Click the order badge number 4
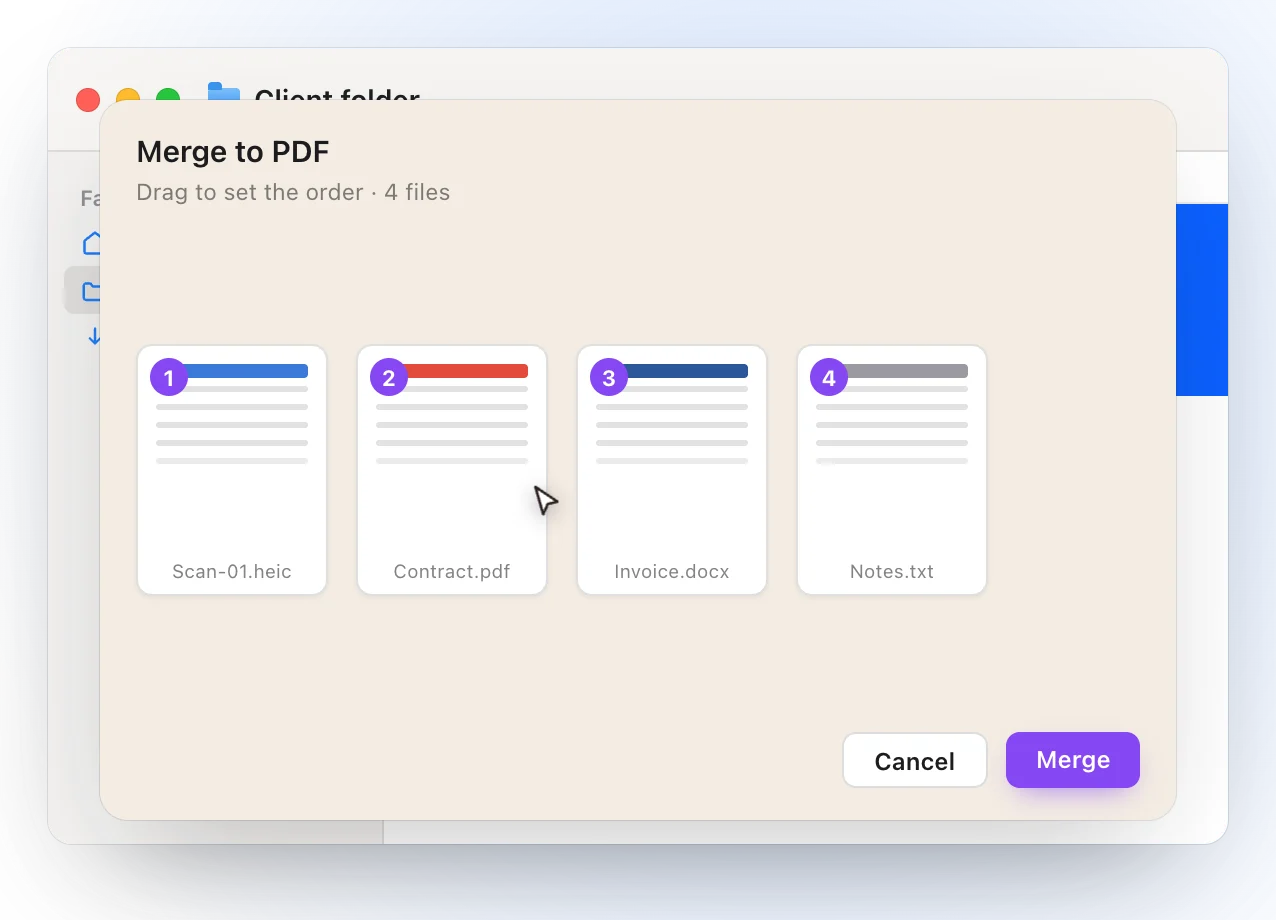 coord(829,377)
